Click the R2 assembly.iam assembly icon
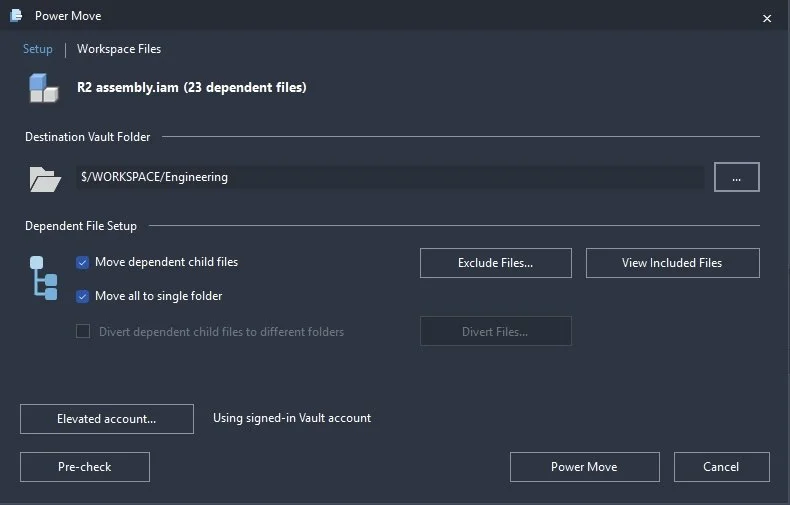This screenshot has height=505, width=790. [x=43, y=88]
